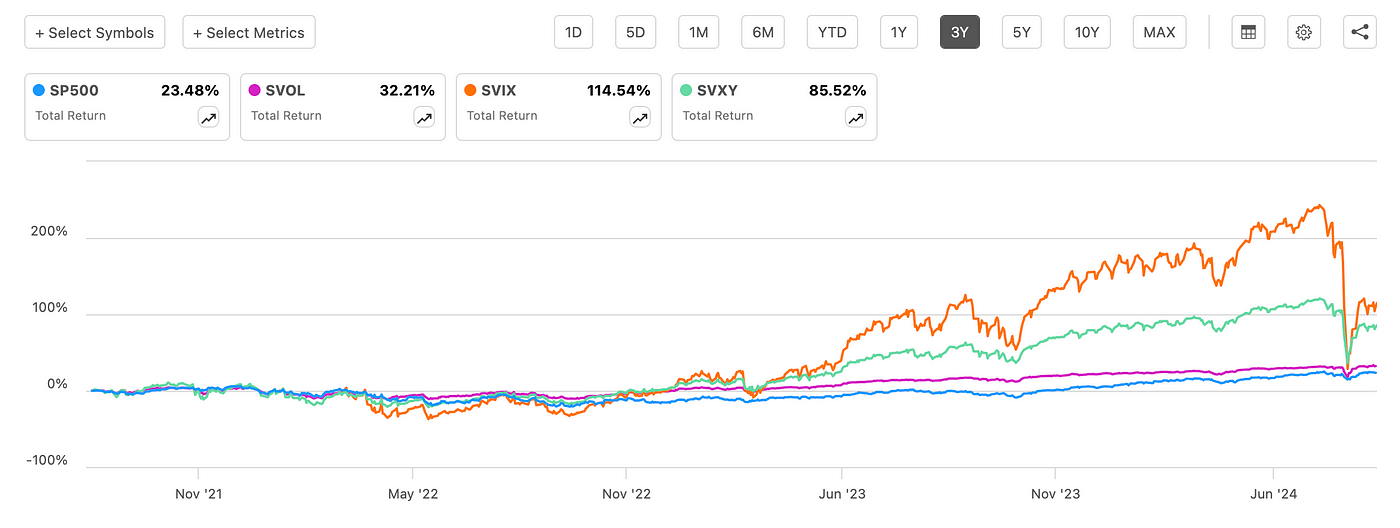
Task: Click the Nov '21 axis label
Action: coord(198,494)
